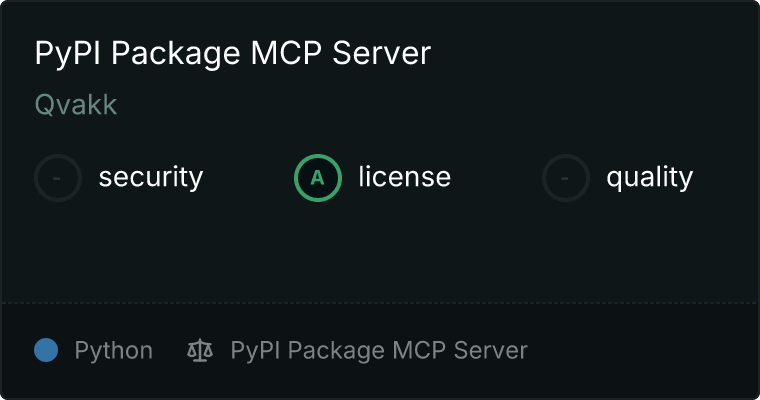Image resolution: width=760 pixels, height=400 pixels.
Task: Click the security score badge circle
Action: pyautogui.click(x=58, y=178)
